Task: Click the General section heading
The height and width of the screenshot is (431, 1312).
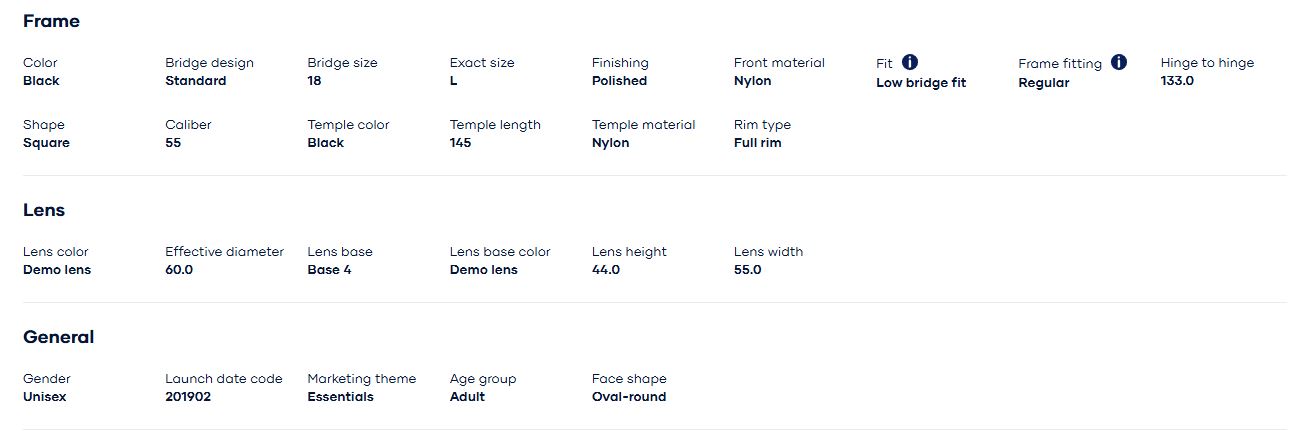Action: point(58,337)
